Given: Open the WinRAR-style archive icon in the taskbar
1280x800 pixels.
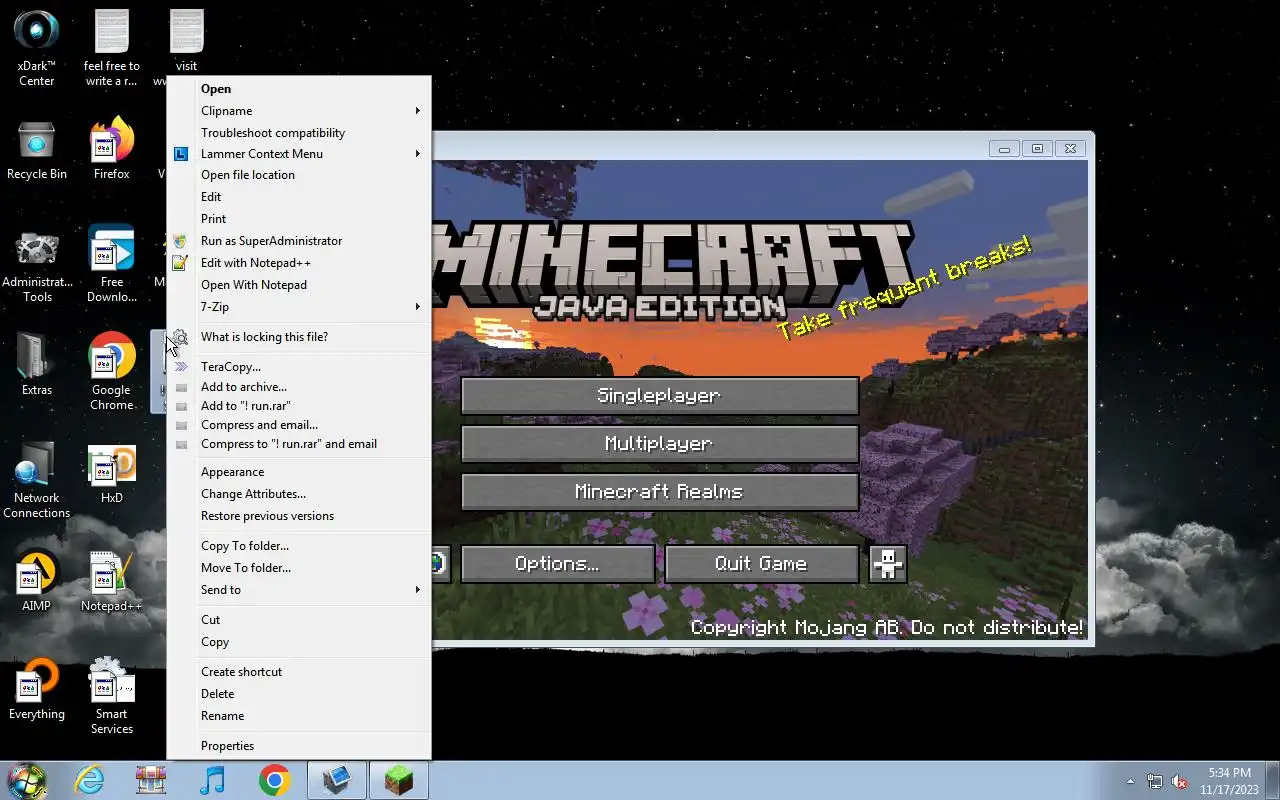Looking at the screenshot, I should pyautogui.click(x=151, y=780).
